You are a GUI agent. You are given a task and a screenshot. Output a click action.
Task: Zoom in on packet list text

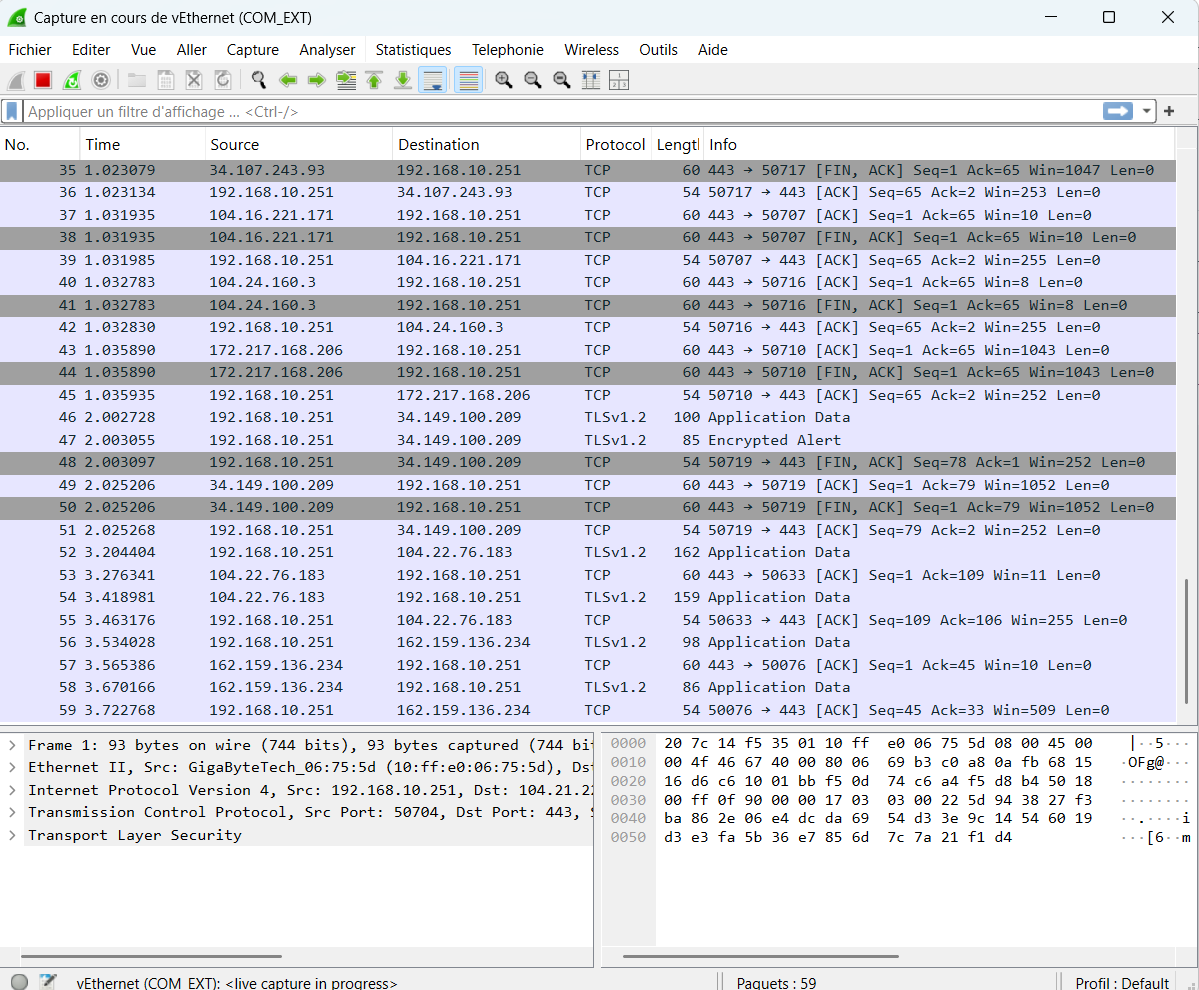pos(504,80)
